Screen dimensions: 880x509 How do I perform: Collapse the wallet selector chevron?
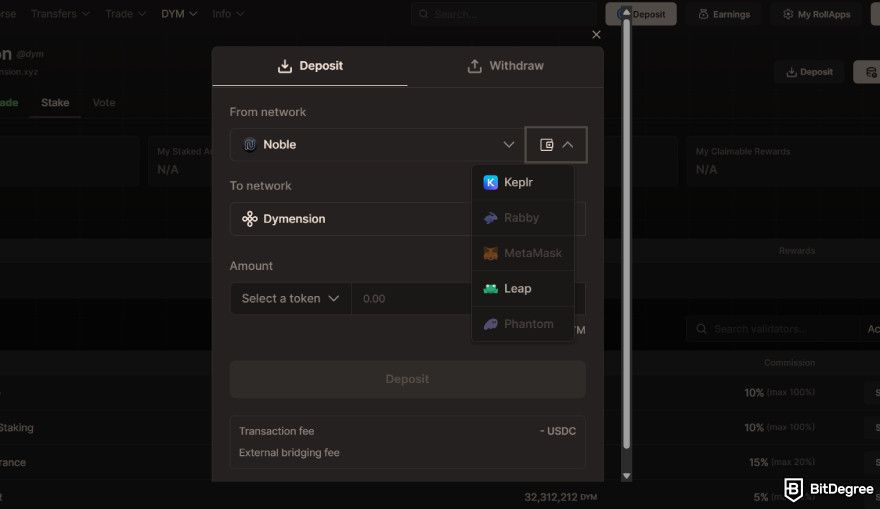(568, 145)
